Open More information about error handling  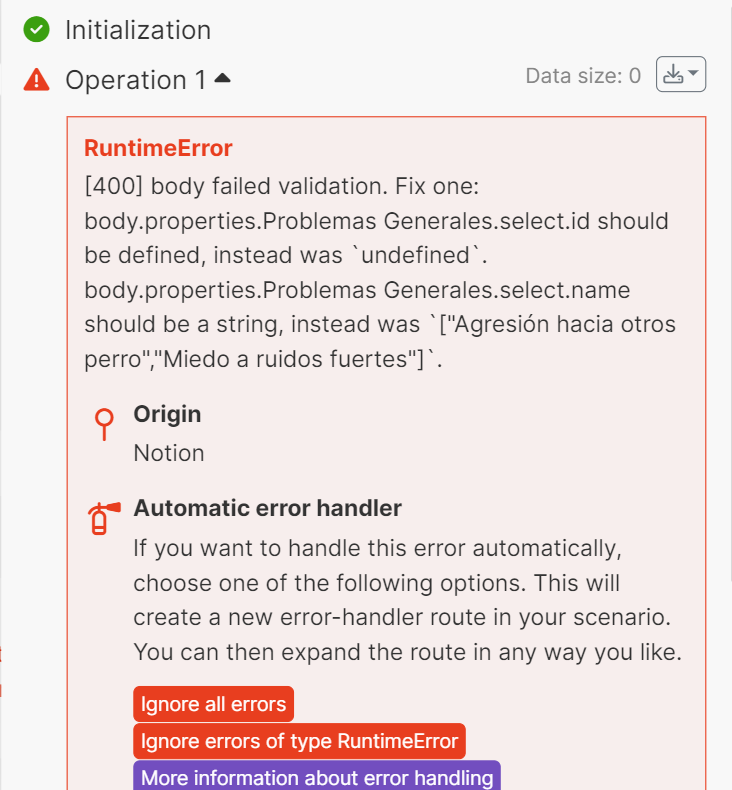[317, 777]
